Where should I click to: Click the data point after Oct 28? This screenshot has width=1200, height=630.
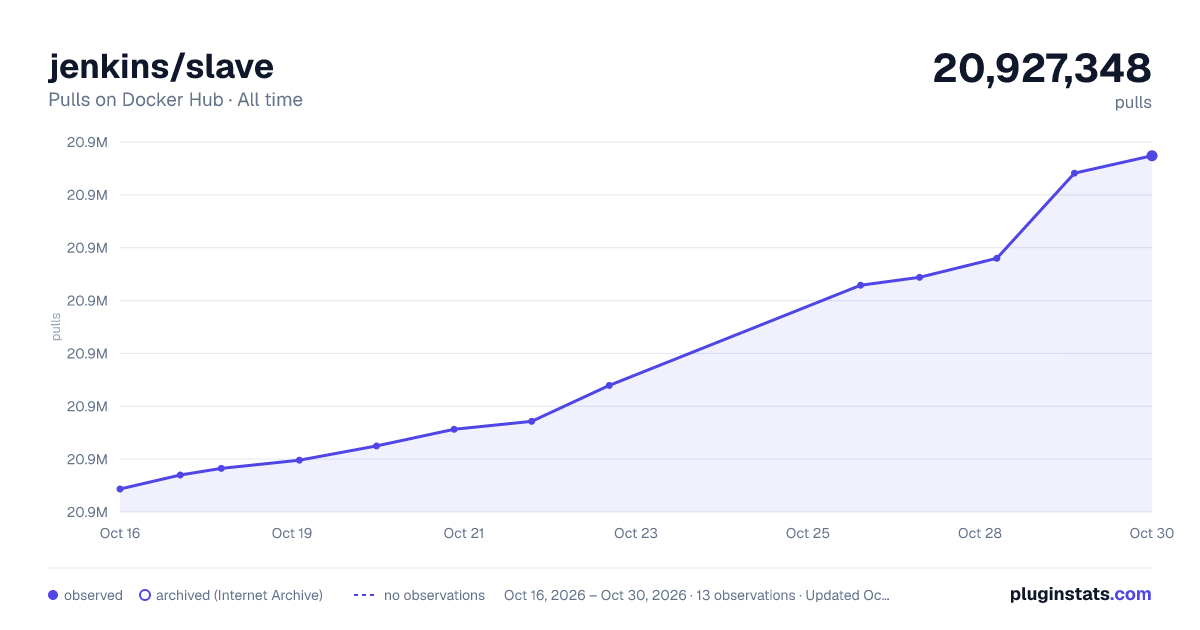tap(1074, 173)
